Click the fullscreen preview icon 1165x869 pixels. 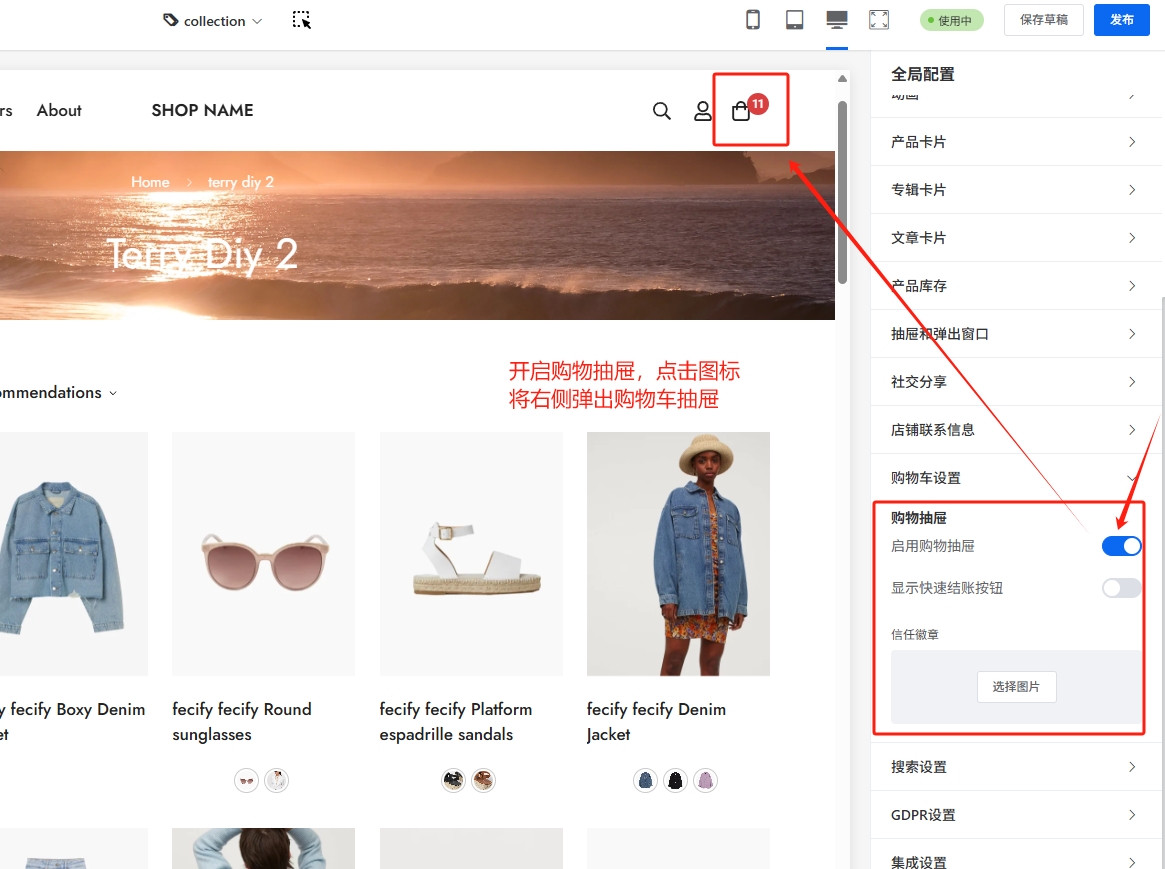879,20
